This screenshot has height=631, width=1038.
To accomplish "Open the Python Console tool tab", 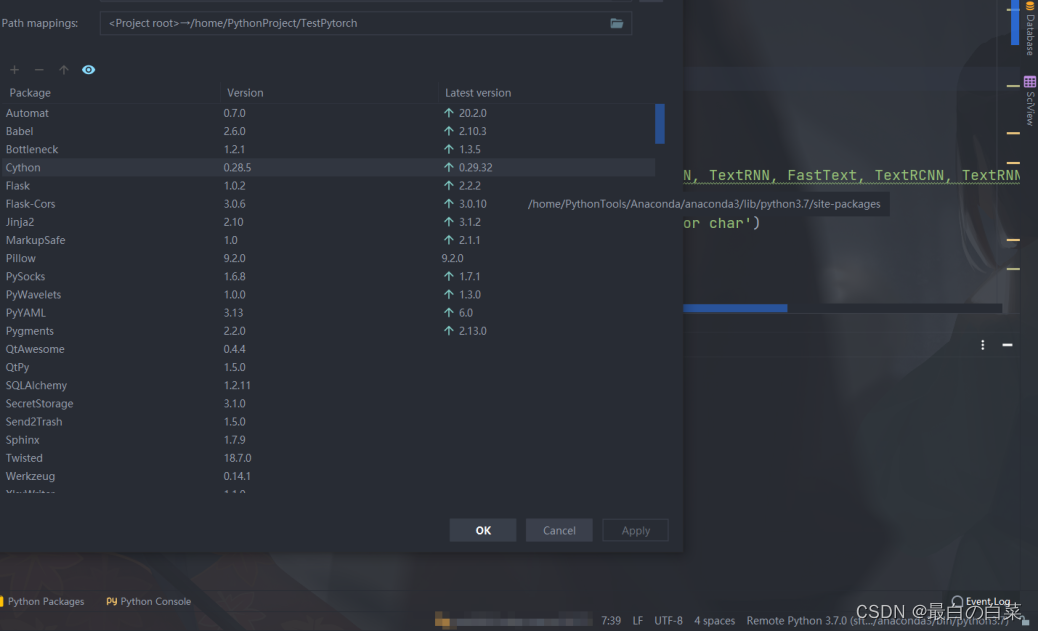I will click(x=148, y=601).
